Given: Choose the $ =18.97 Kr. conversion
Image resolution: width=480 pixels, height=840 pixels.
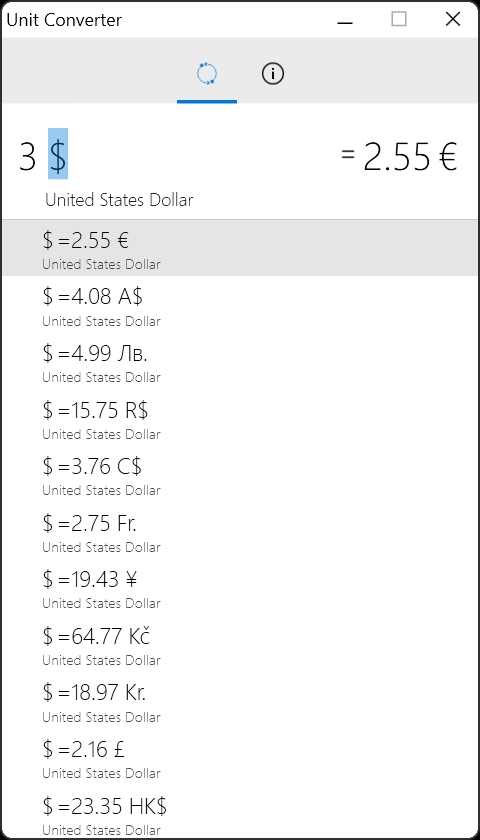Looking at the screenshot, I should click(x=240, y=700).
